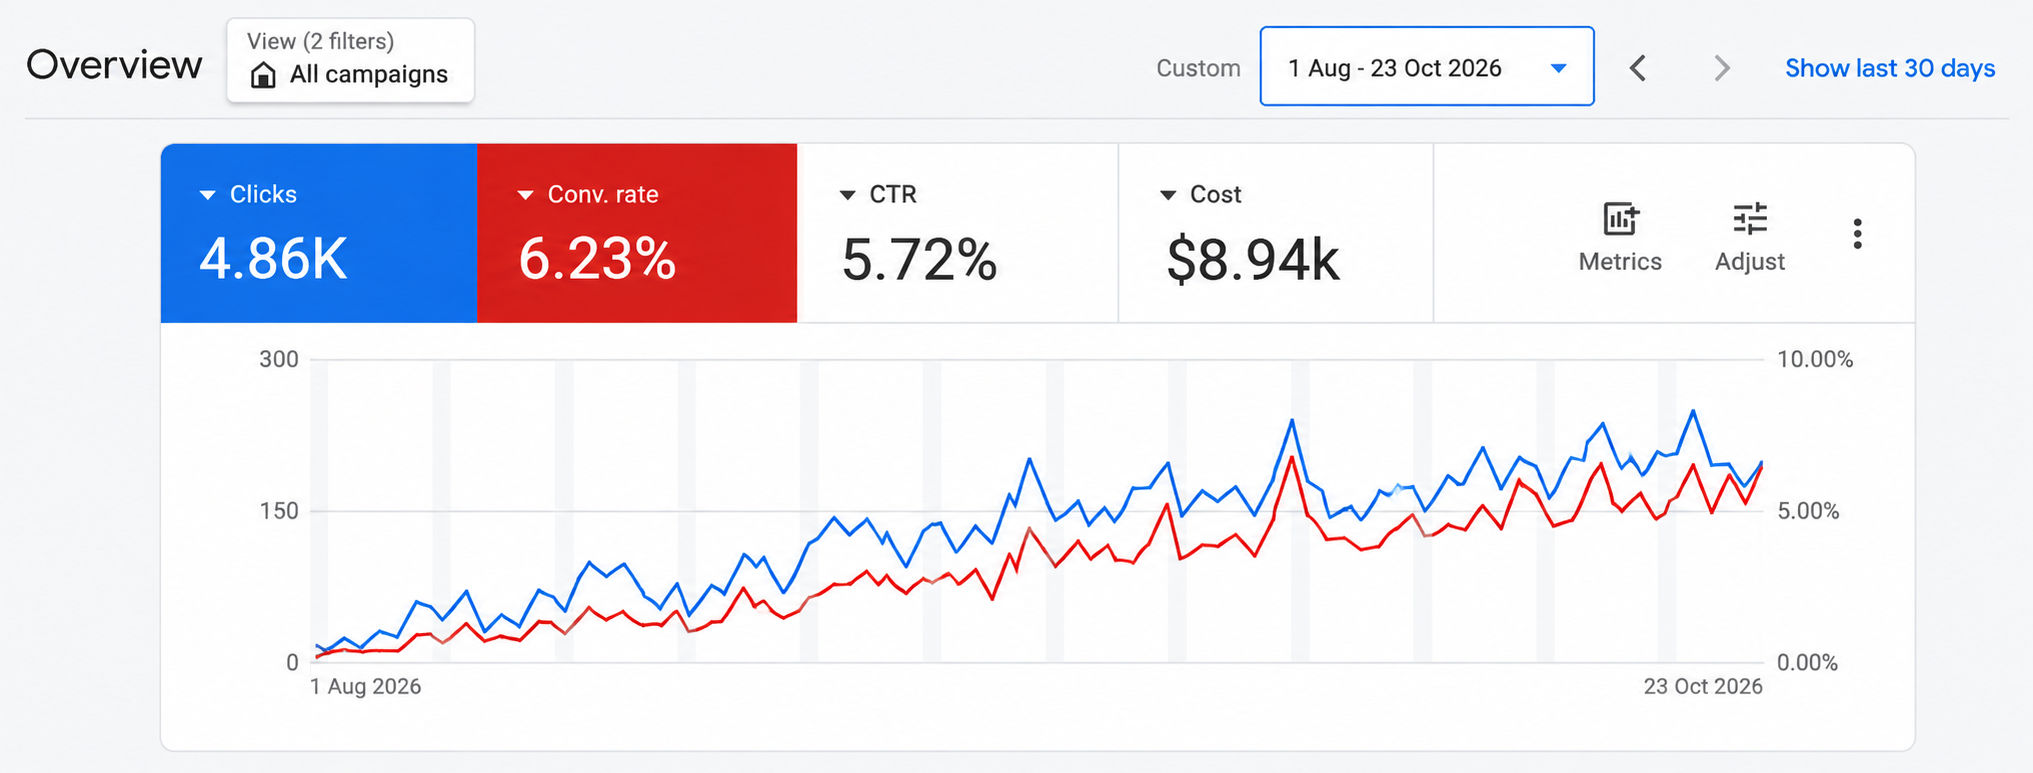
Task: Go to the next date range
Action: [1721, 68]
